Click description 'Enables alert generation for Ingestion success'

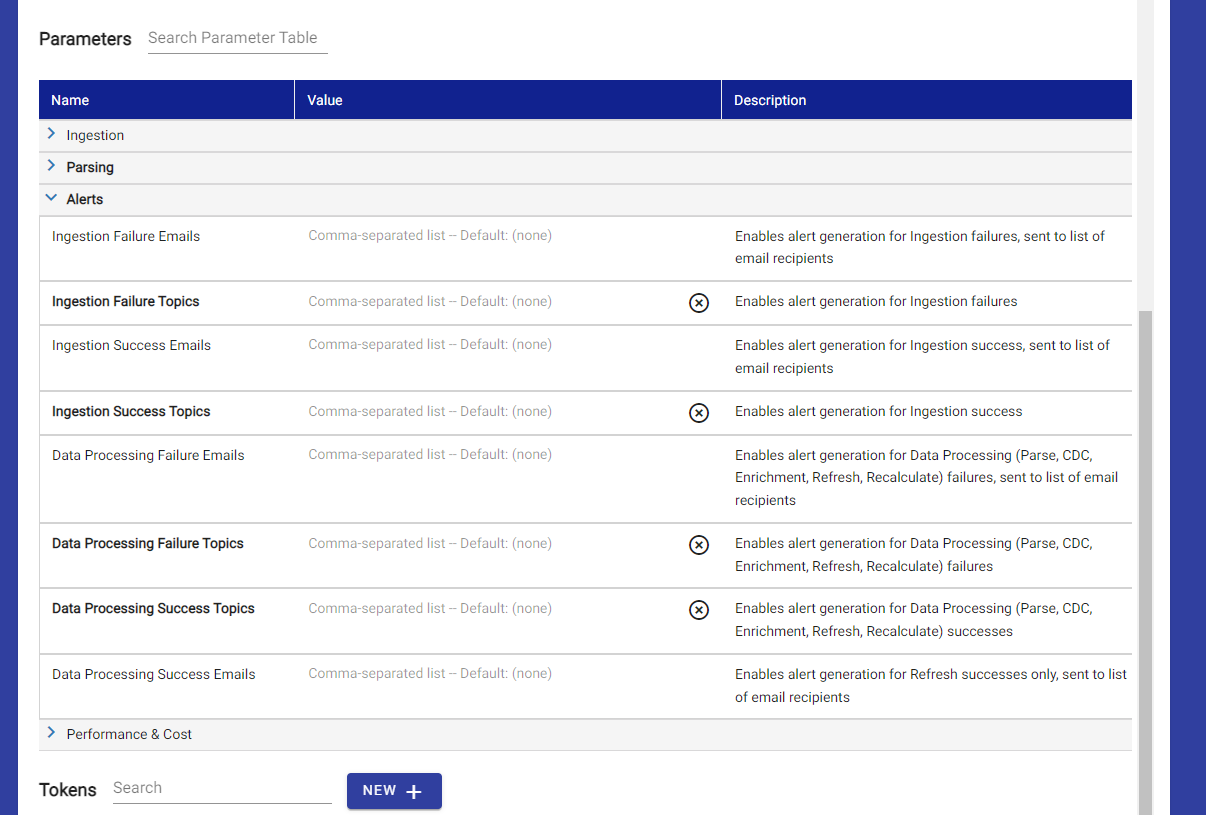pyautogui.click(x=879, y=412)
